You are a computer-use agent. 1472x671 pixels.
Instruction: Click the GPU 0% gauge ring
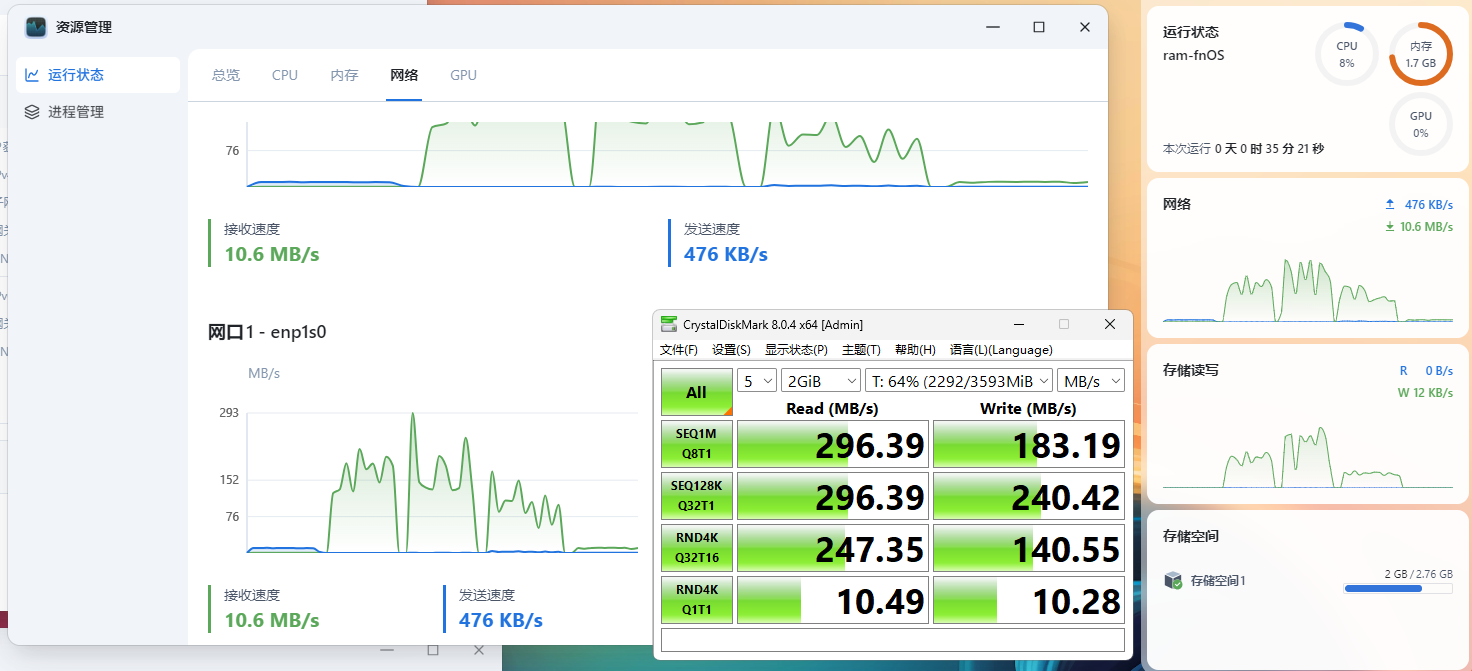[x=1420, y=125]
